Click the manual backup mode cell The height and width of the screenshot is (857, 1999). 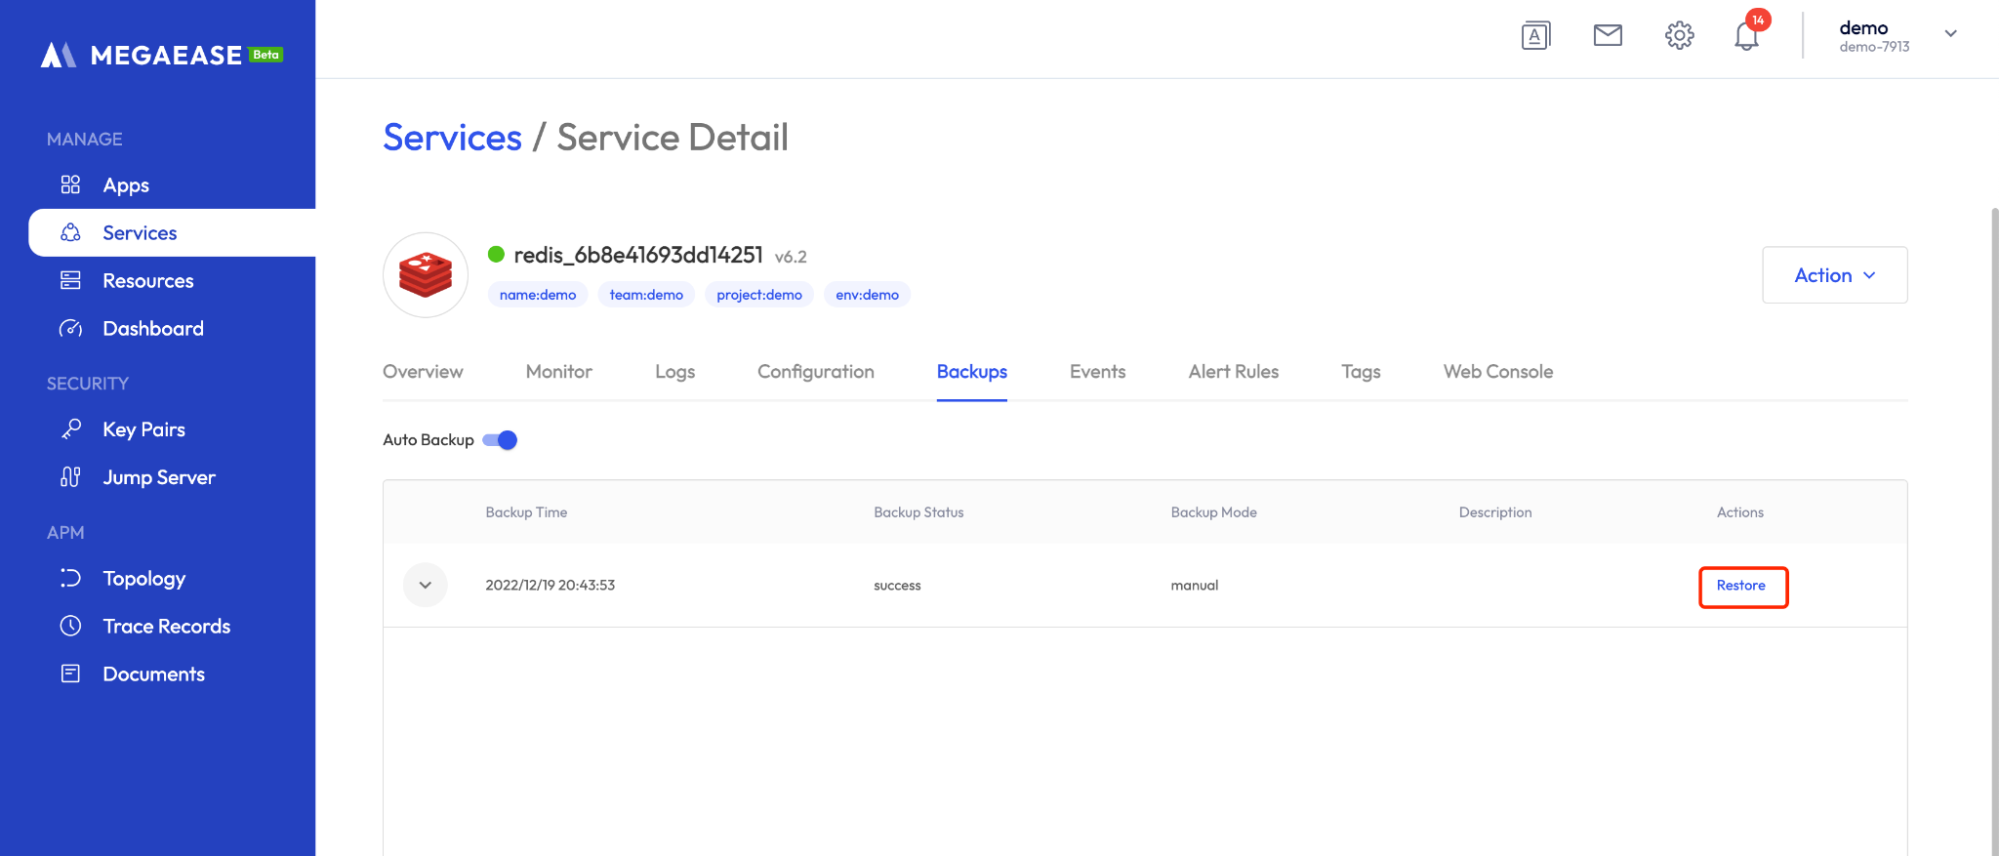[x=1194, y=586]
